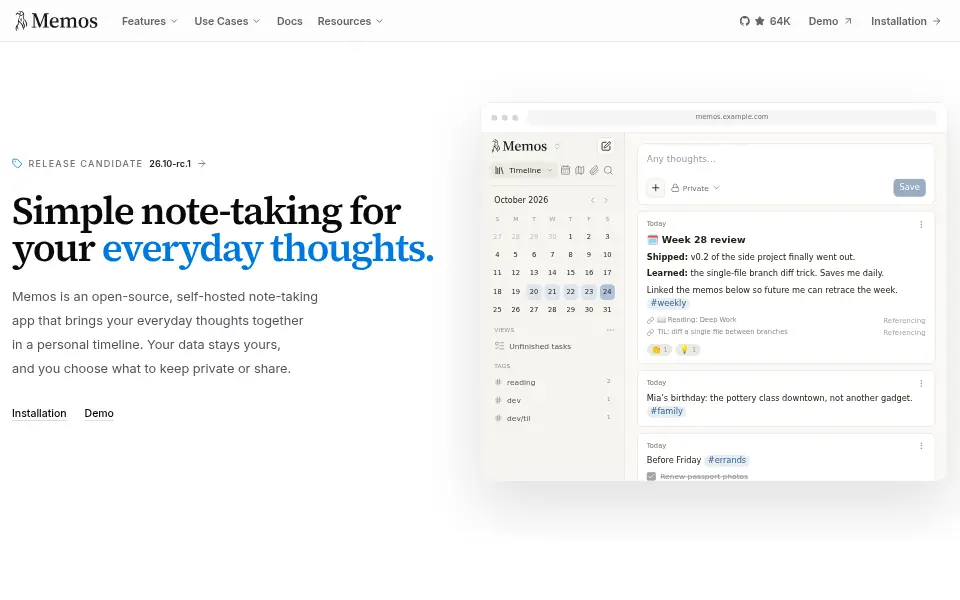Open options menu on Week 28 review

(x=921, y=225)
